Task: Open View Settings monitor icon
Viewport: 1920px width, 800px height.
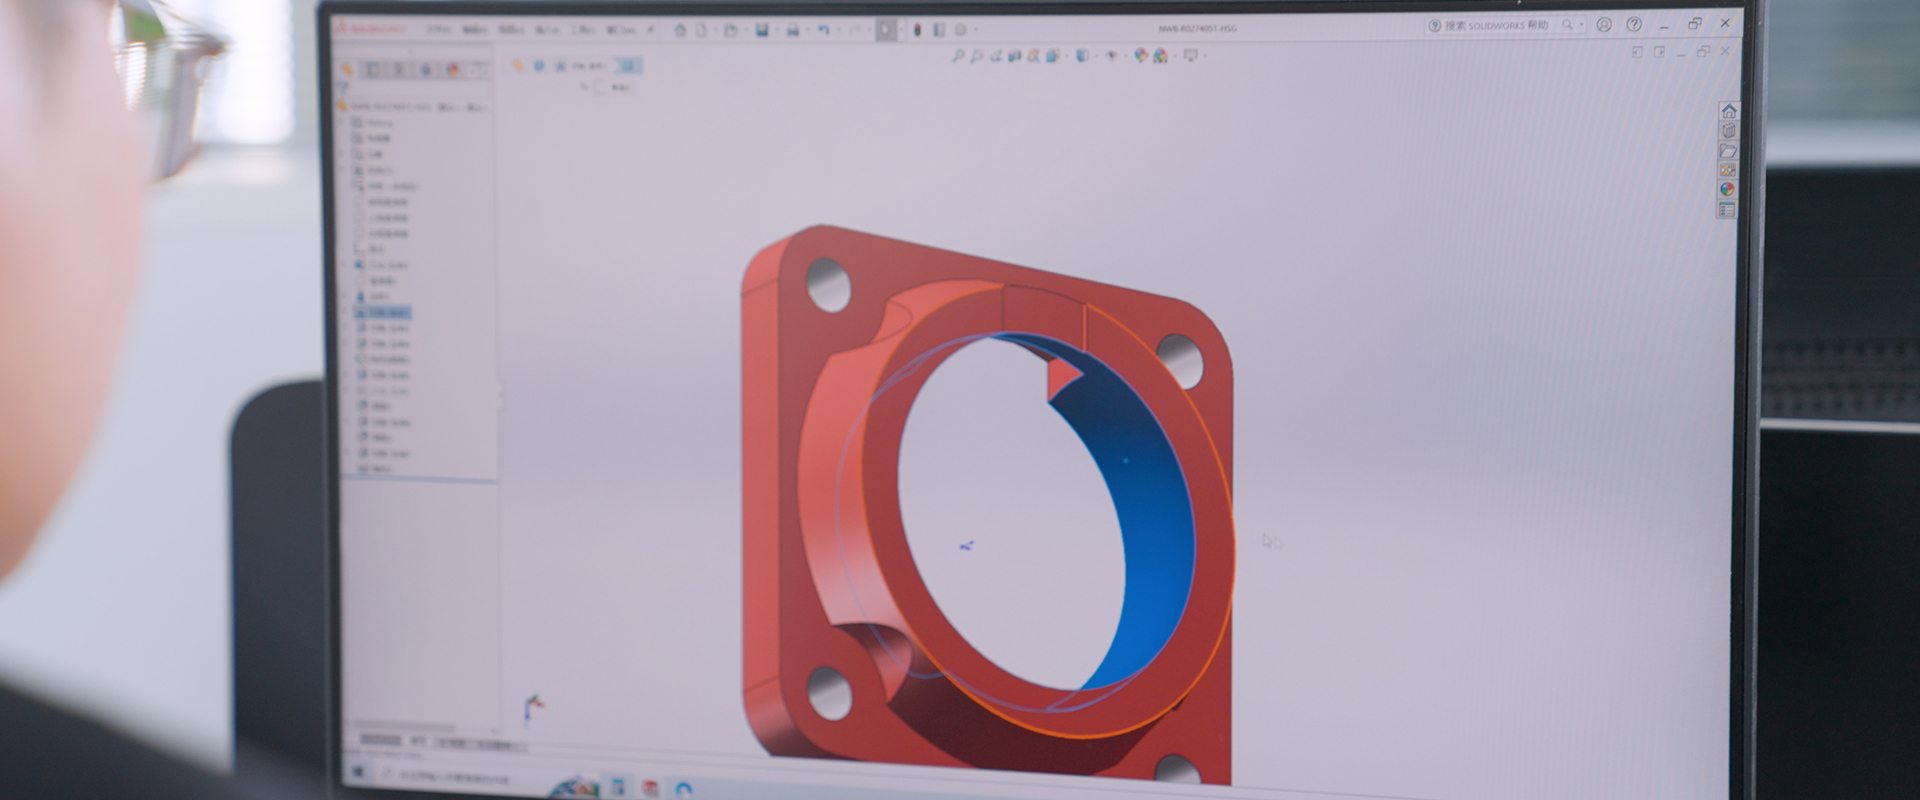Action: tap(1191, 56)
